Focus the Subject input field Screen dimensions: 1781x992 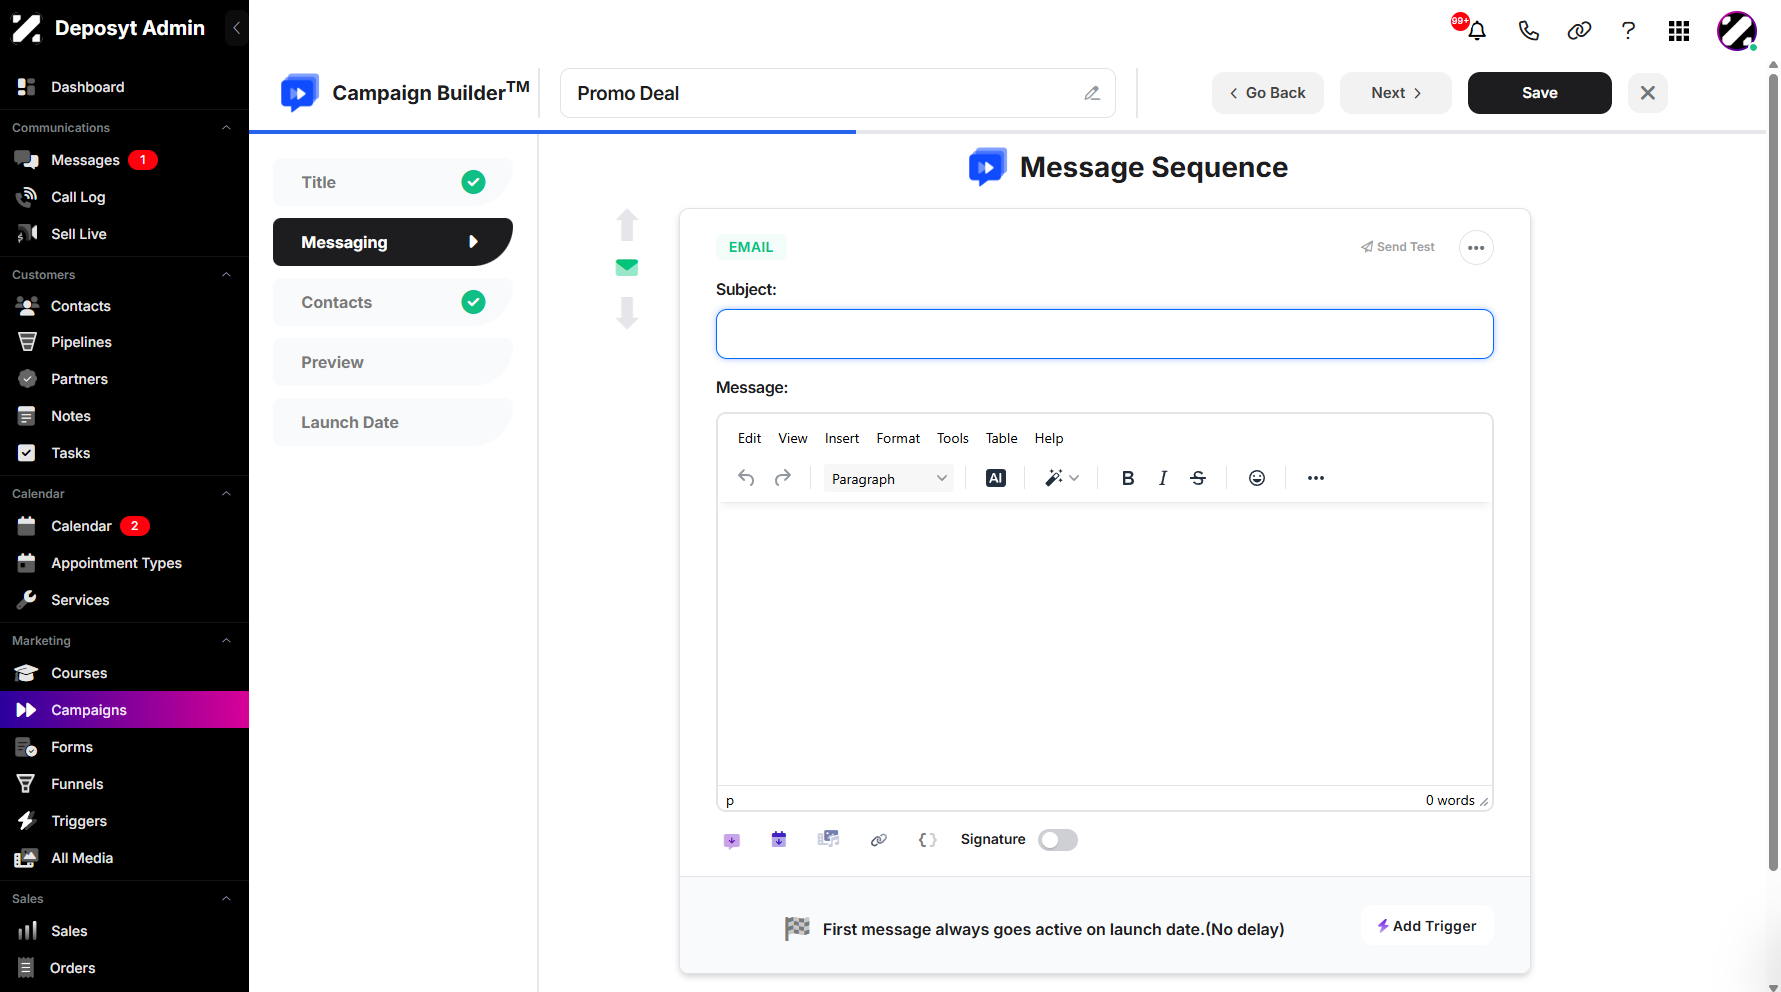pos(1105,334)
